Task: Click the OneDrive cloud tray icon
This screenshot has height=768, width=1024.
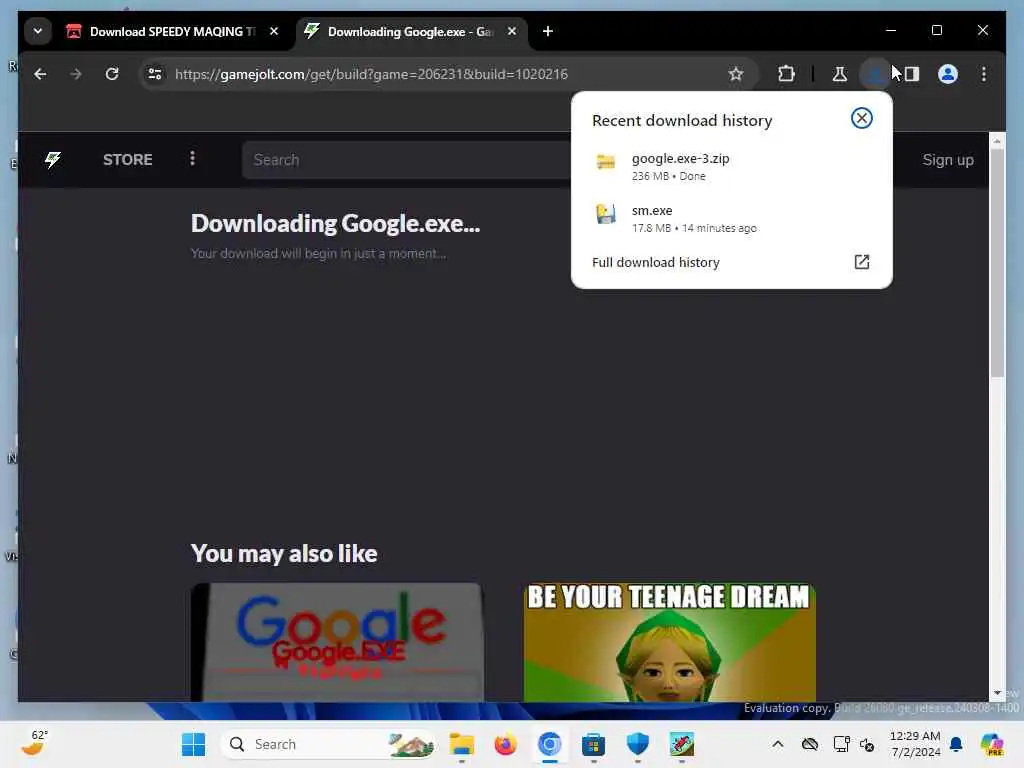Action: click(810, 744)
